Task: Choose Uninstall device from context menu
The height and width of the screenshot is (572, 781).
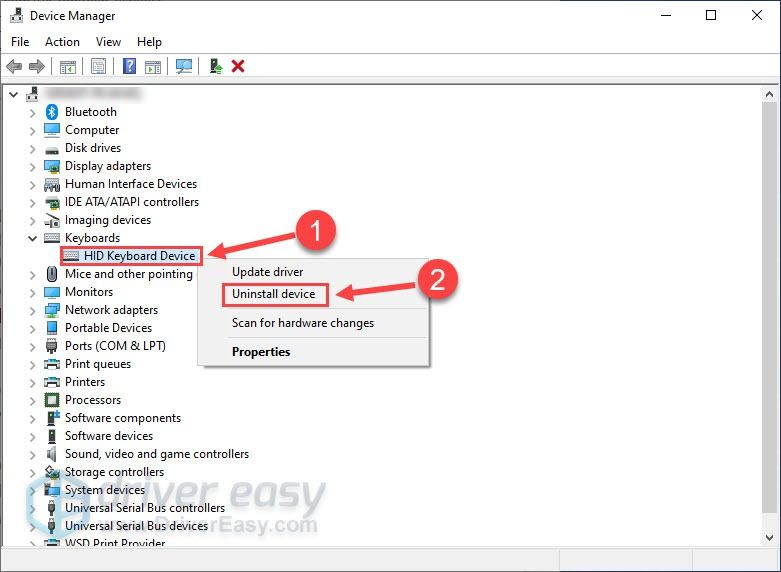Action: pyautogui.click(x=273, y=294)
